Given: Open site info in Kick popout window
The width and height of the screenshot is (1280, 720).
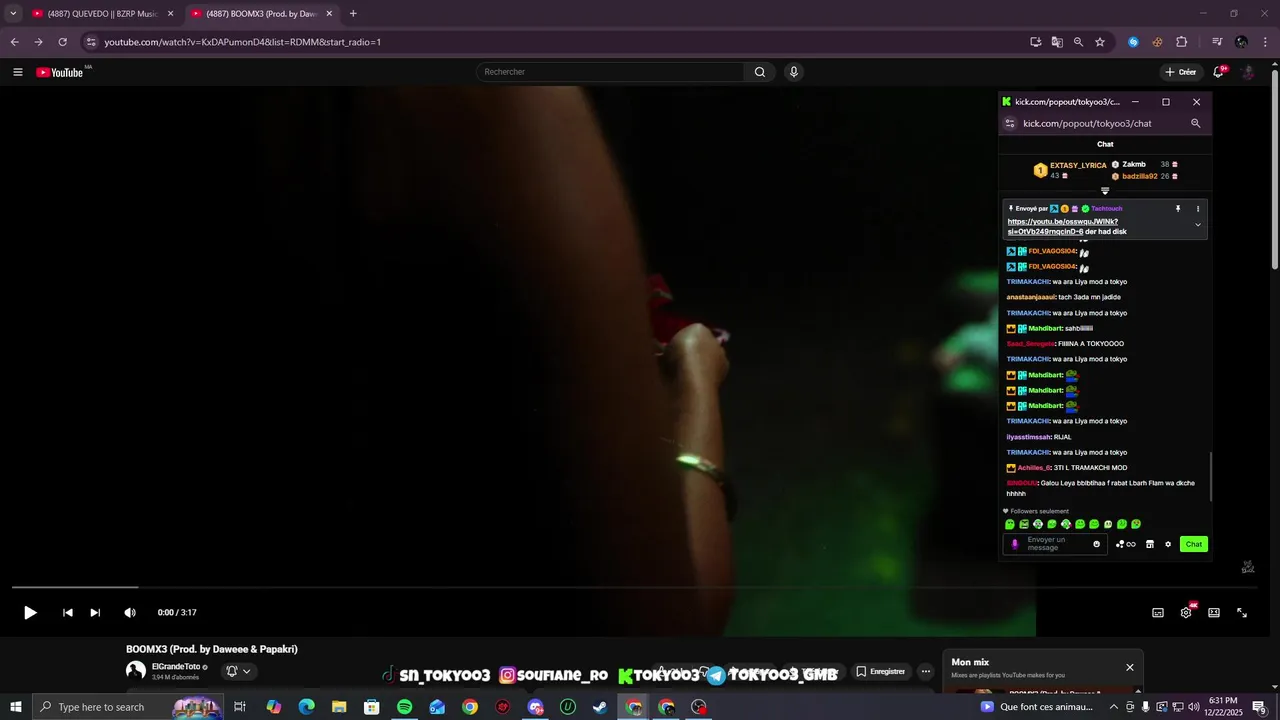Looking at the screenshot, I should [x=1010, y=123].
